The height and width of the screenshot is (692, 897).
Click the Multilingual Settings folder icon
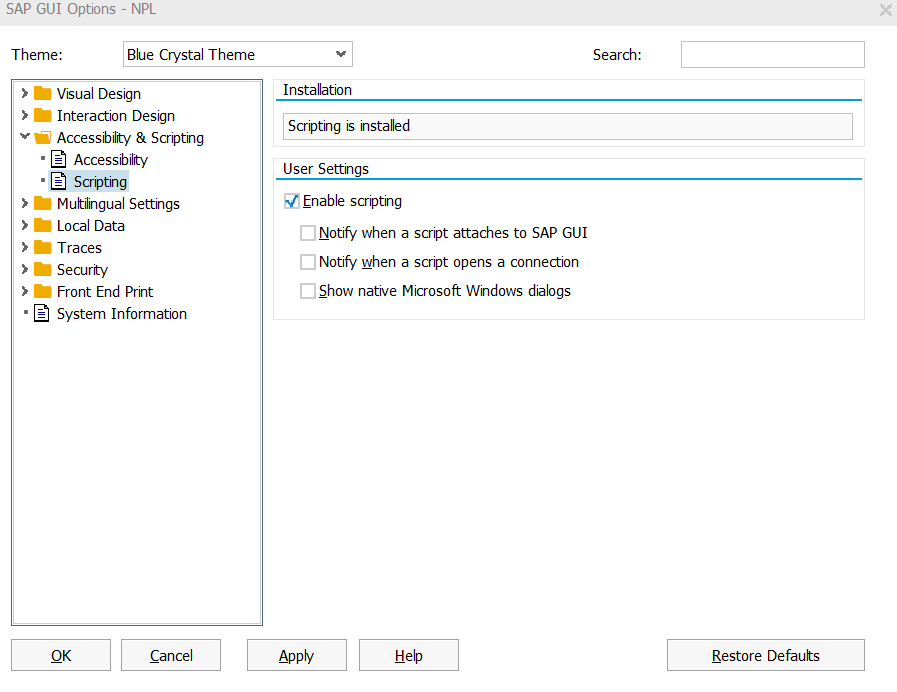(42, 203)
